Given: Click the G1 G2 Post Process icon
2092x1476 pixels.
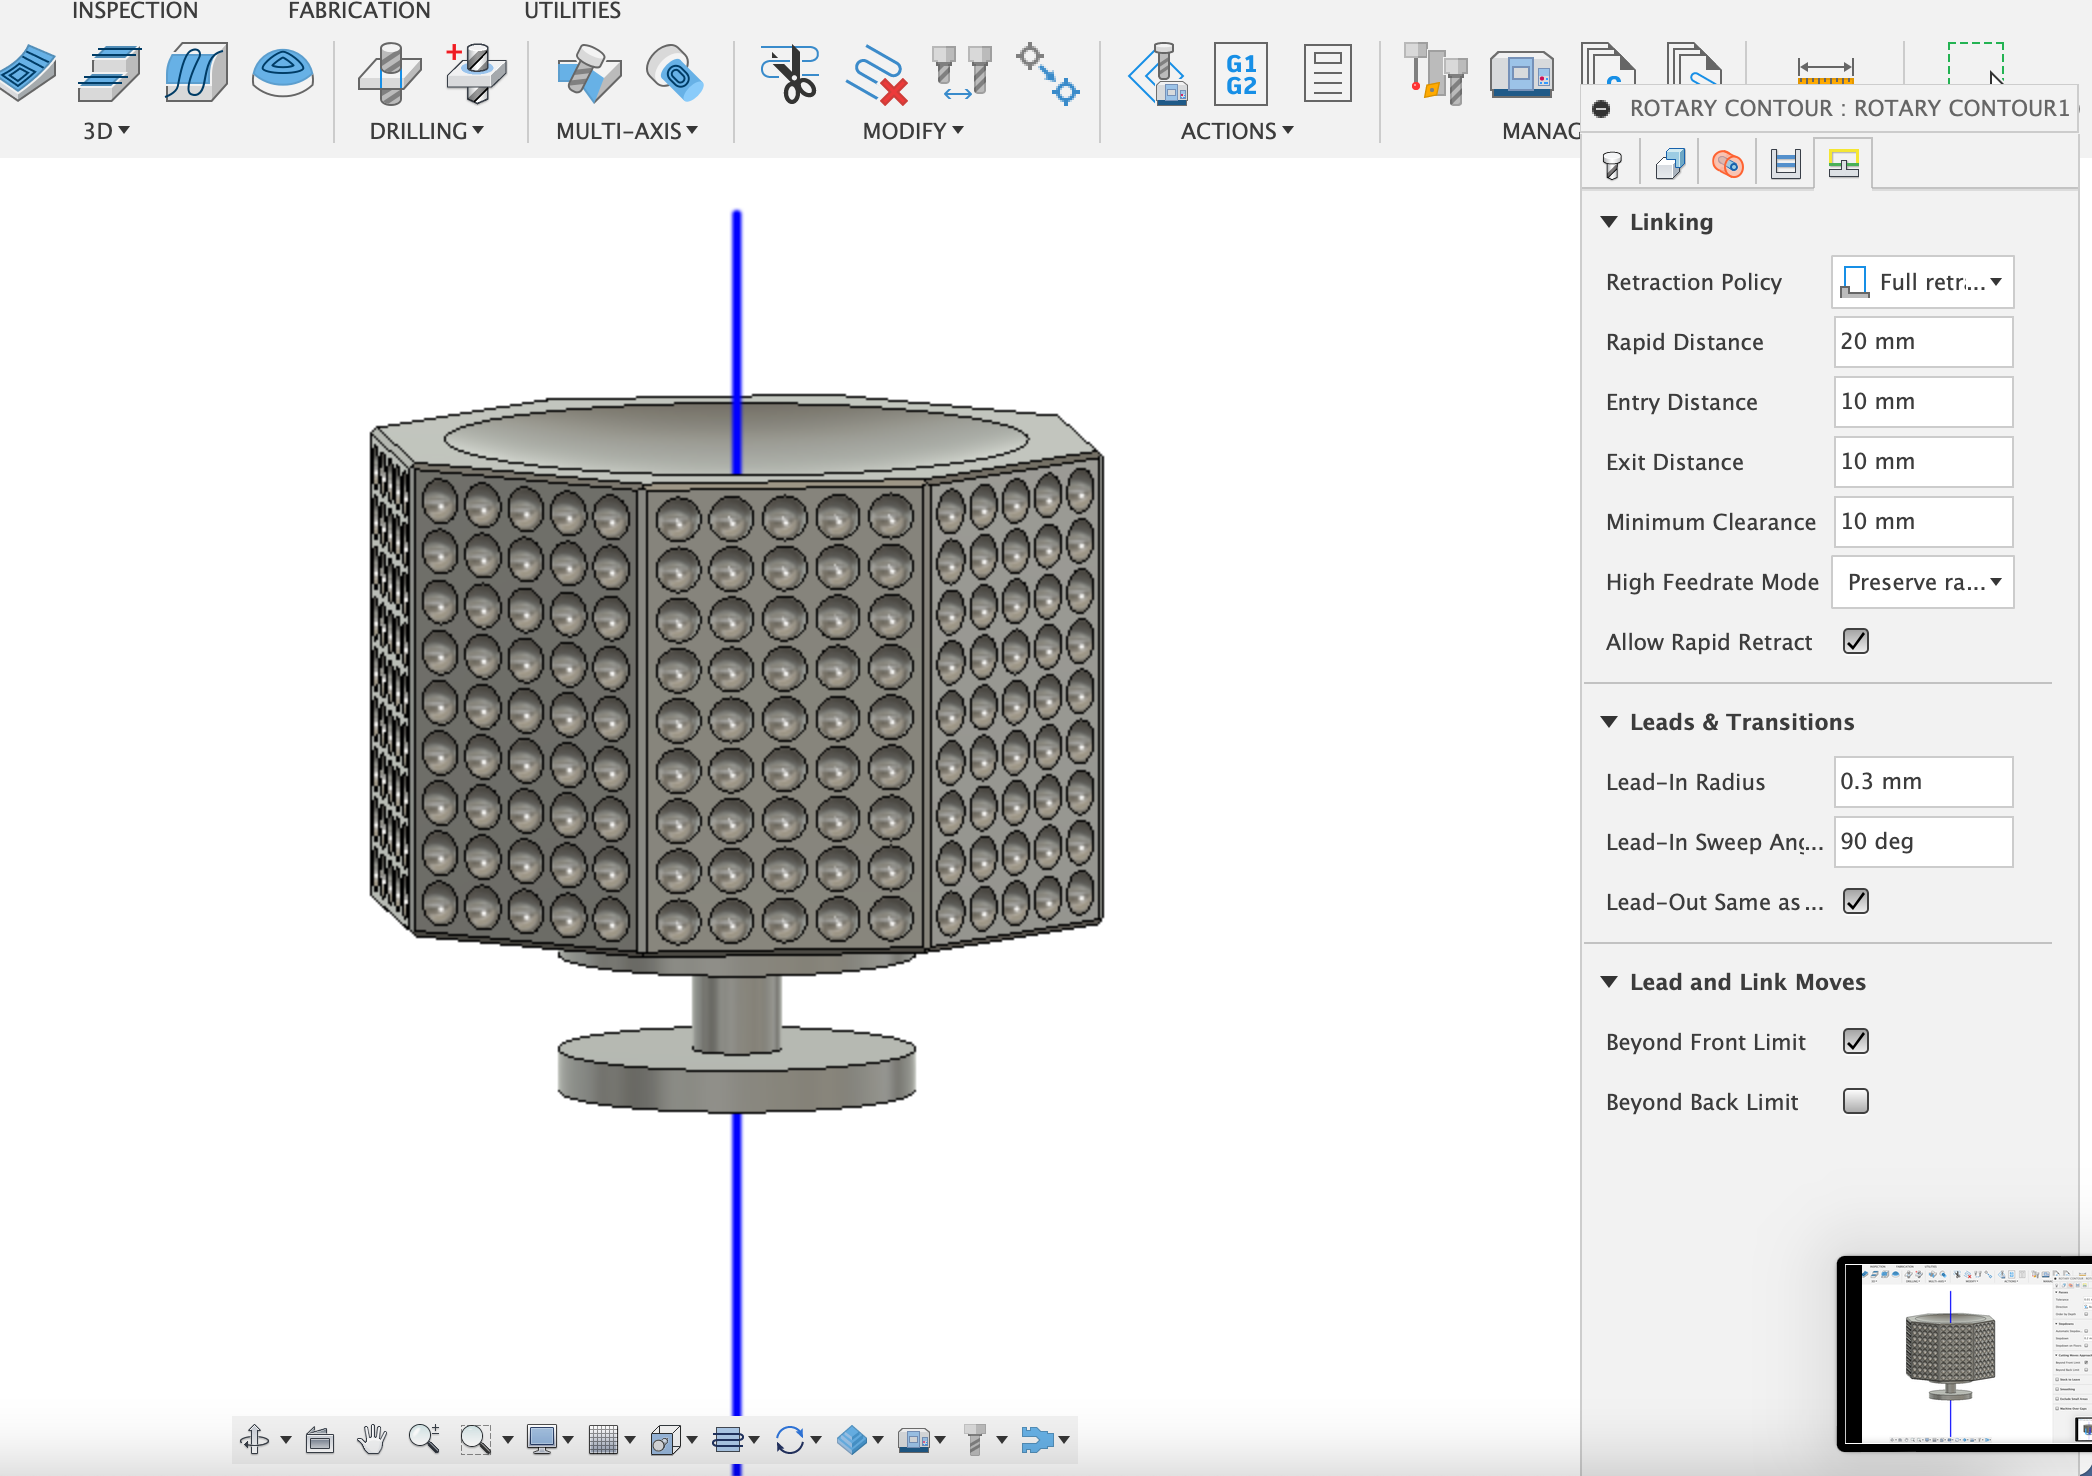Looking at the screenshot, I should [1241, 73].
